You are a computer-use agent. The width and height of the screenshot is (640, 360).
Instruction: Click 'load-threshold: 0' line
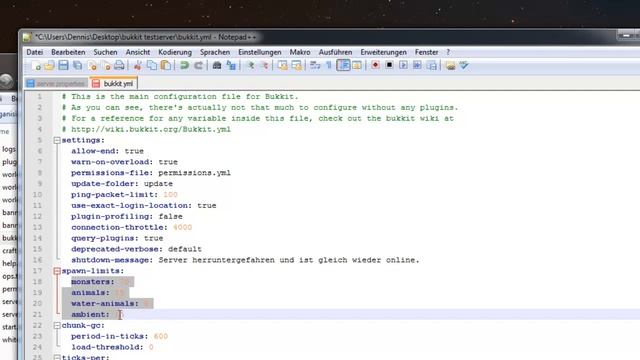click(x=112, y=347)
